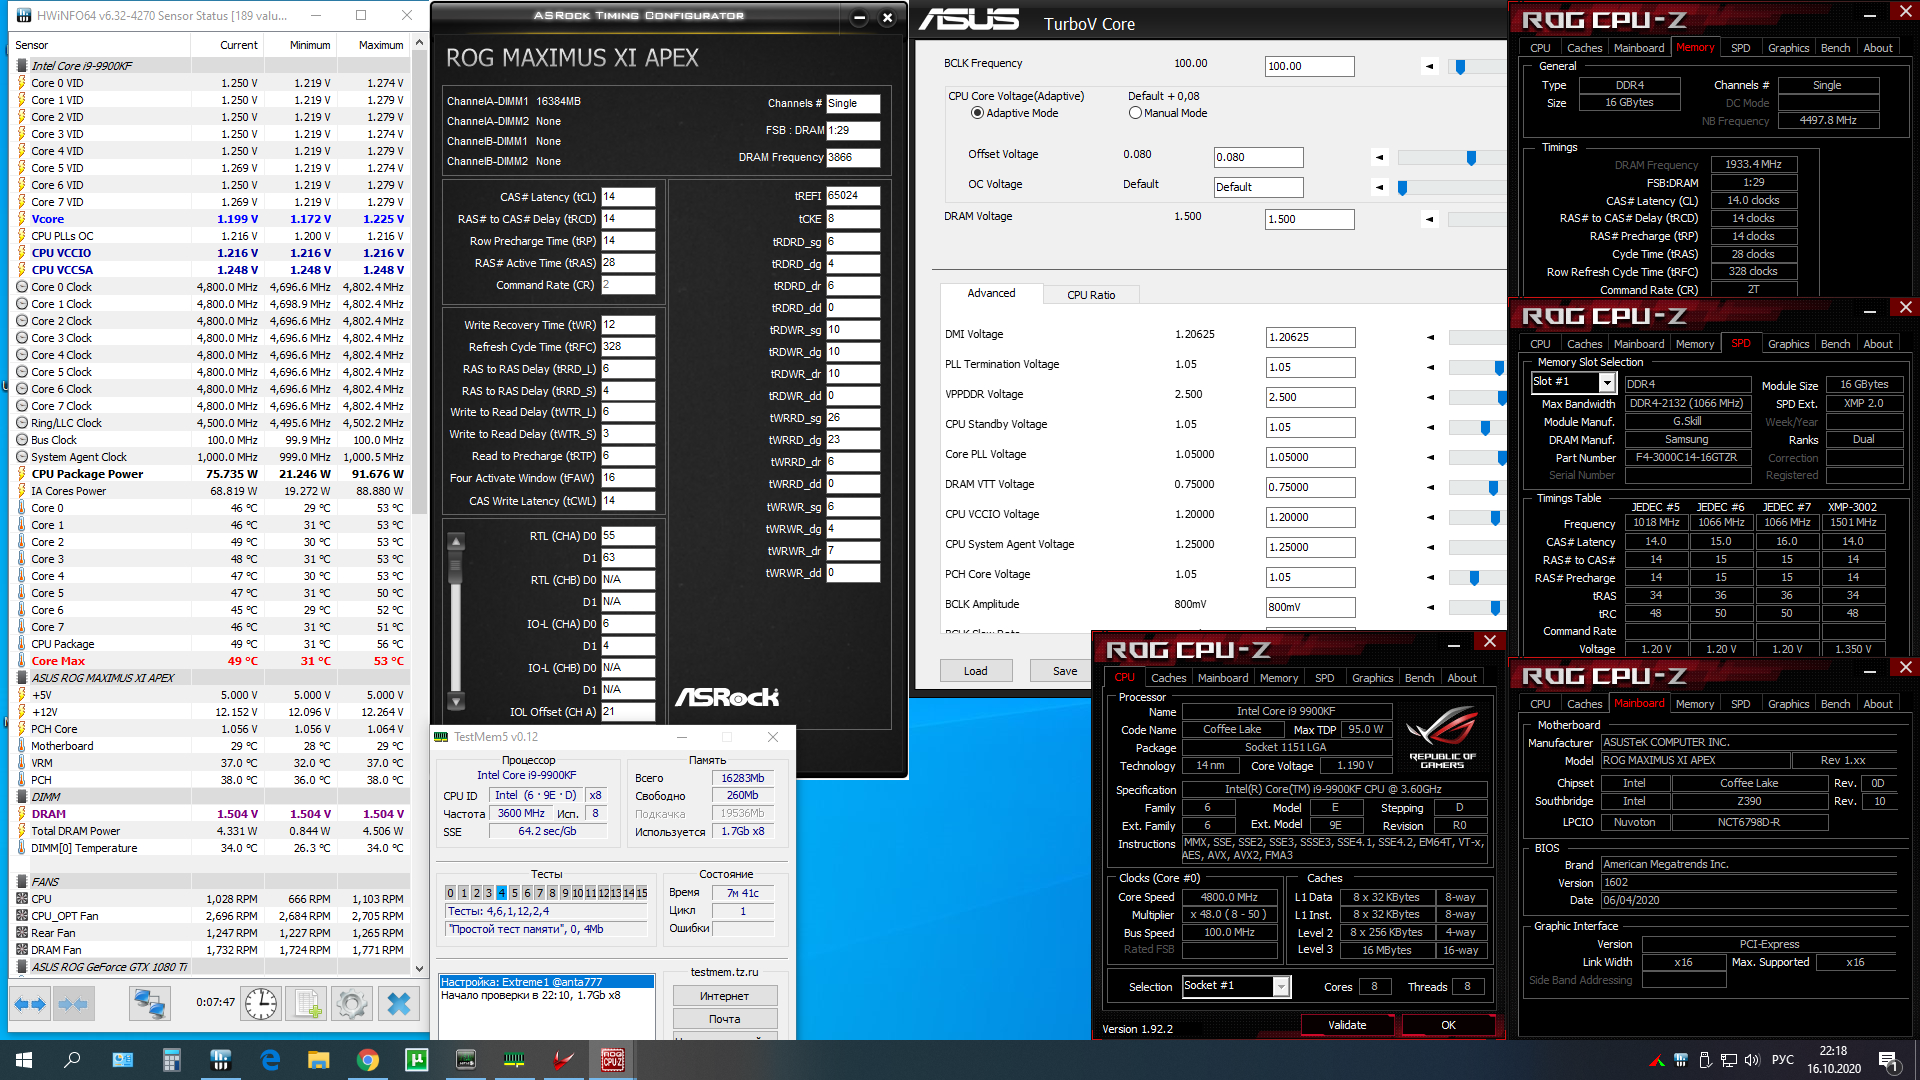Switch to CPU Ratio tab in TurboV Core

pos(1090,295)
